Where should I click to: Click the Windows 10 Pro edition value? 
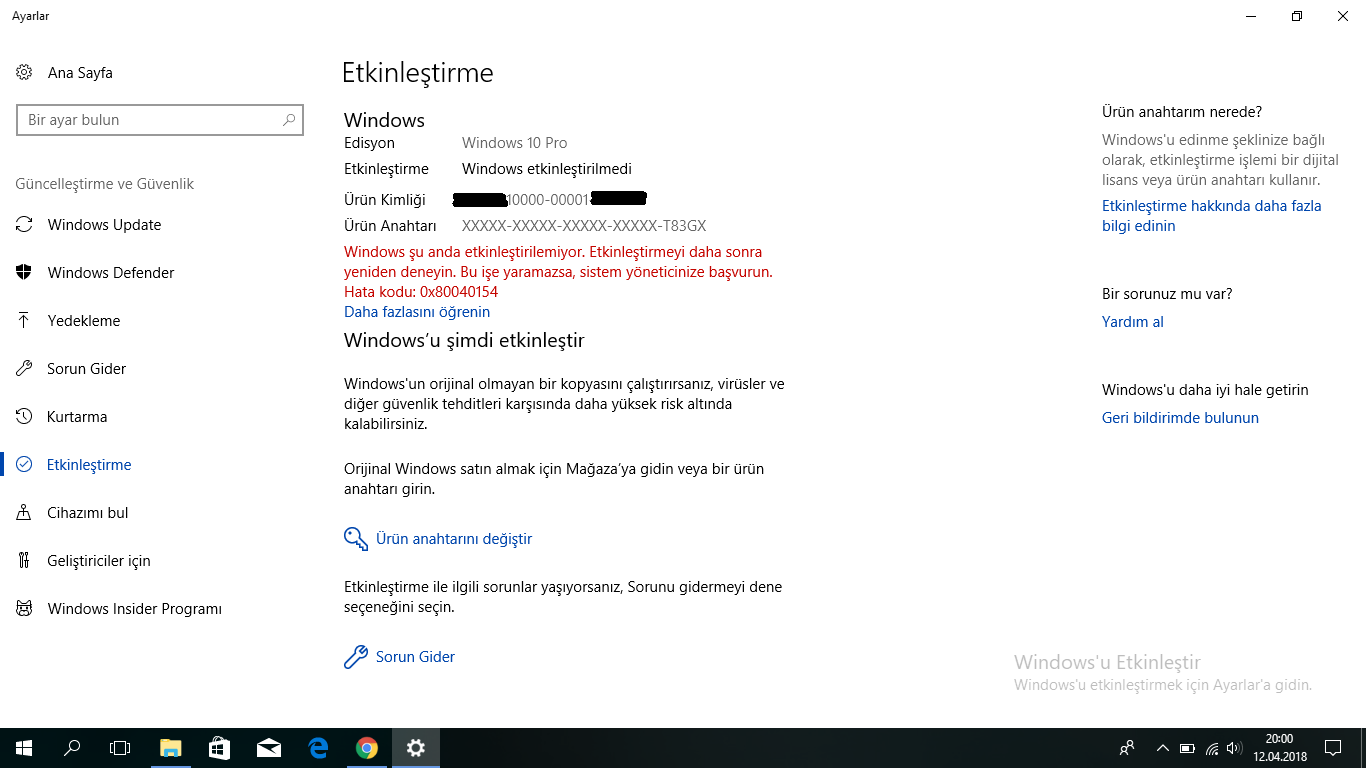(x=514, y=143)
